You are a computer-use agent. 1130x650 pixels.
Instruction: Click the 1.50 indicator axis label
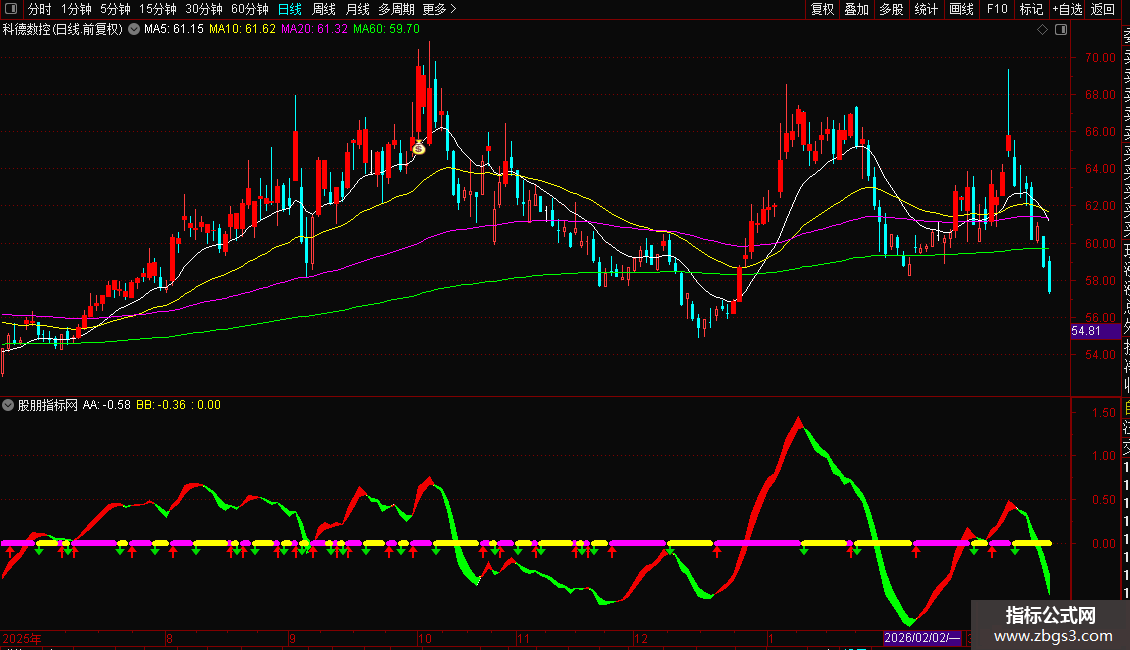coord(1104,413)
